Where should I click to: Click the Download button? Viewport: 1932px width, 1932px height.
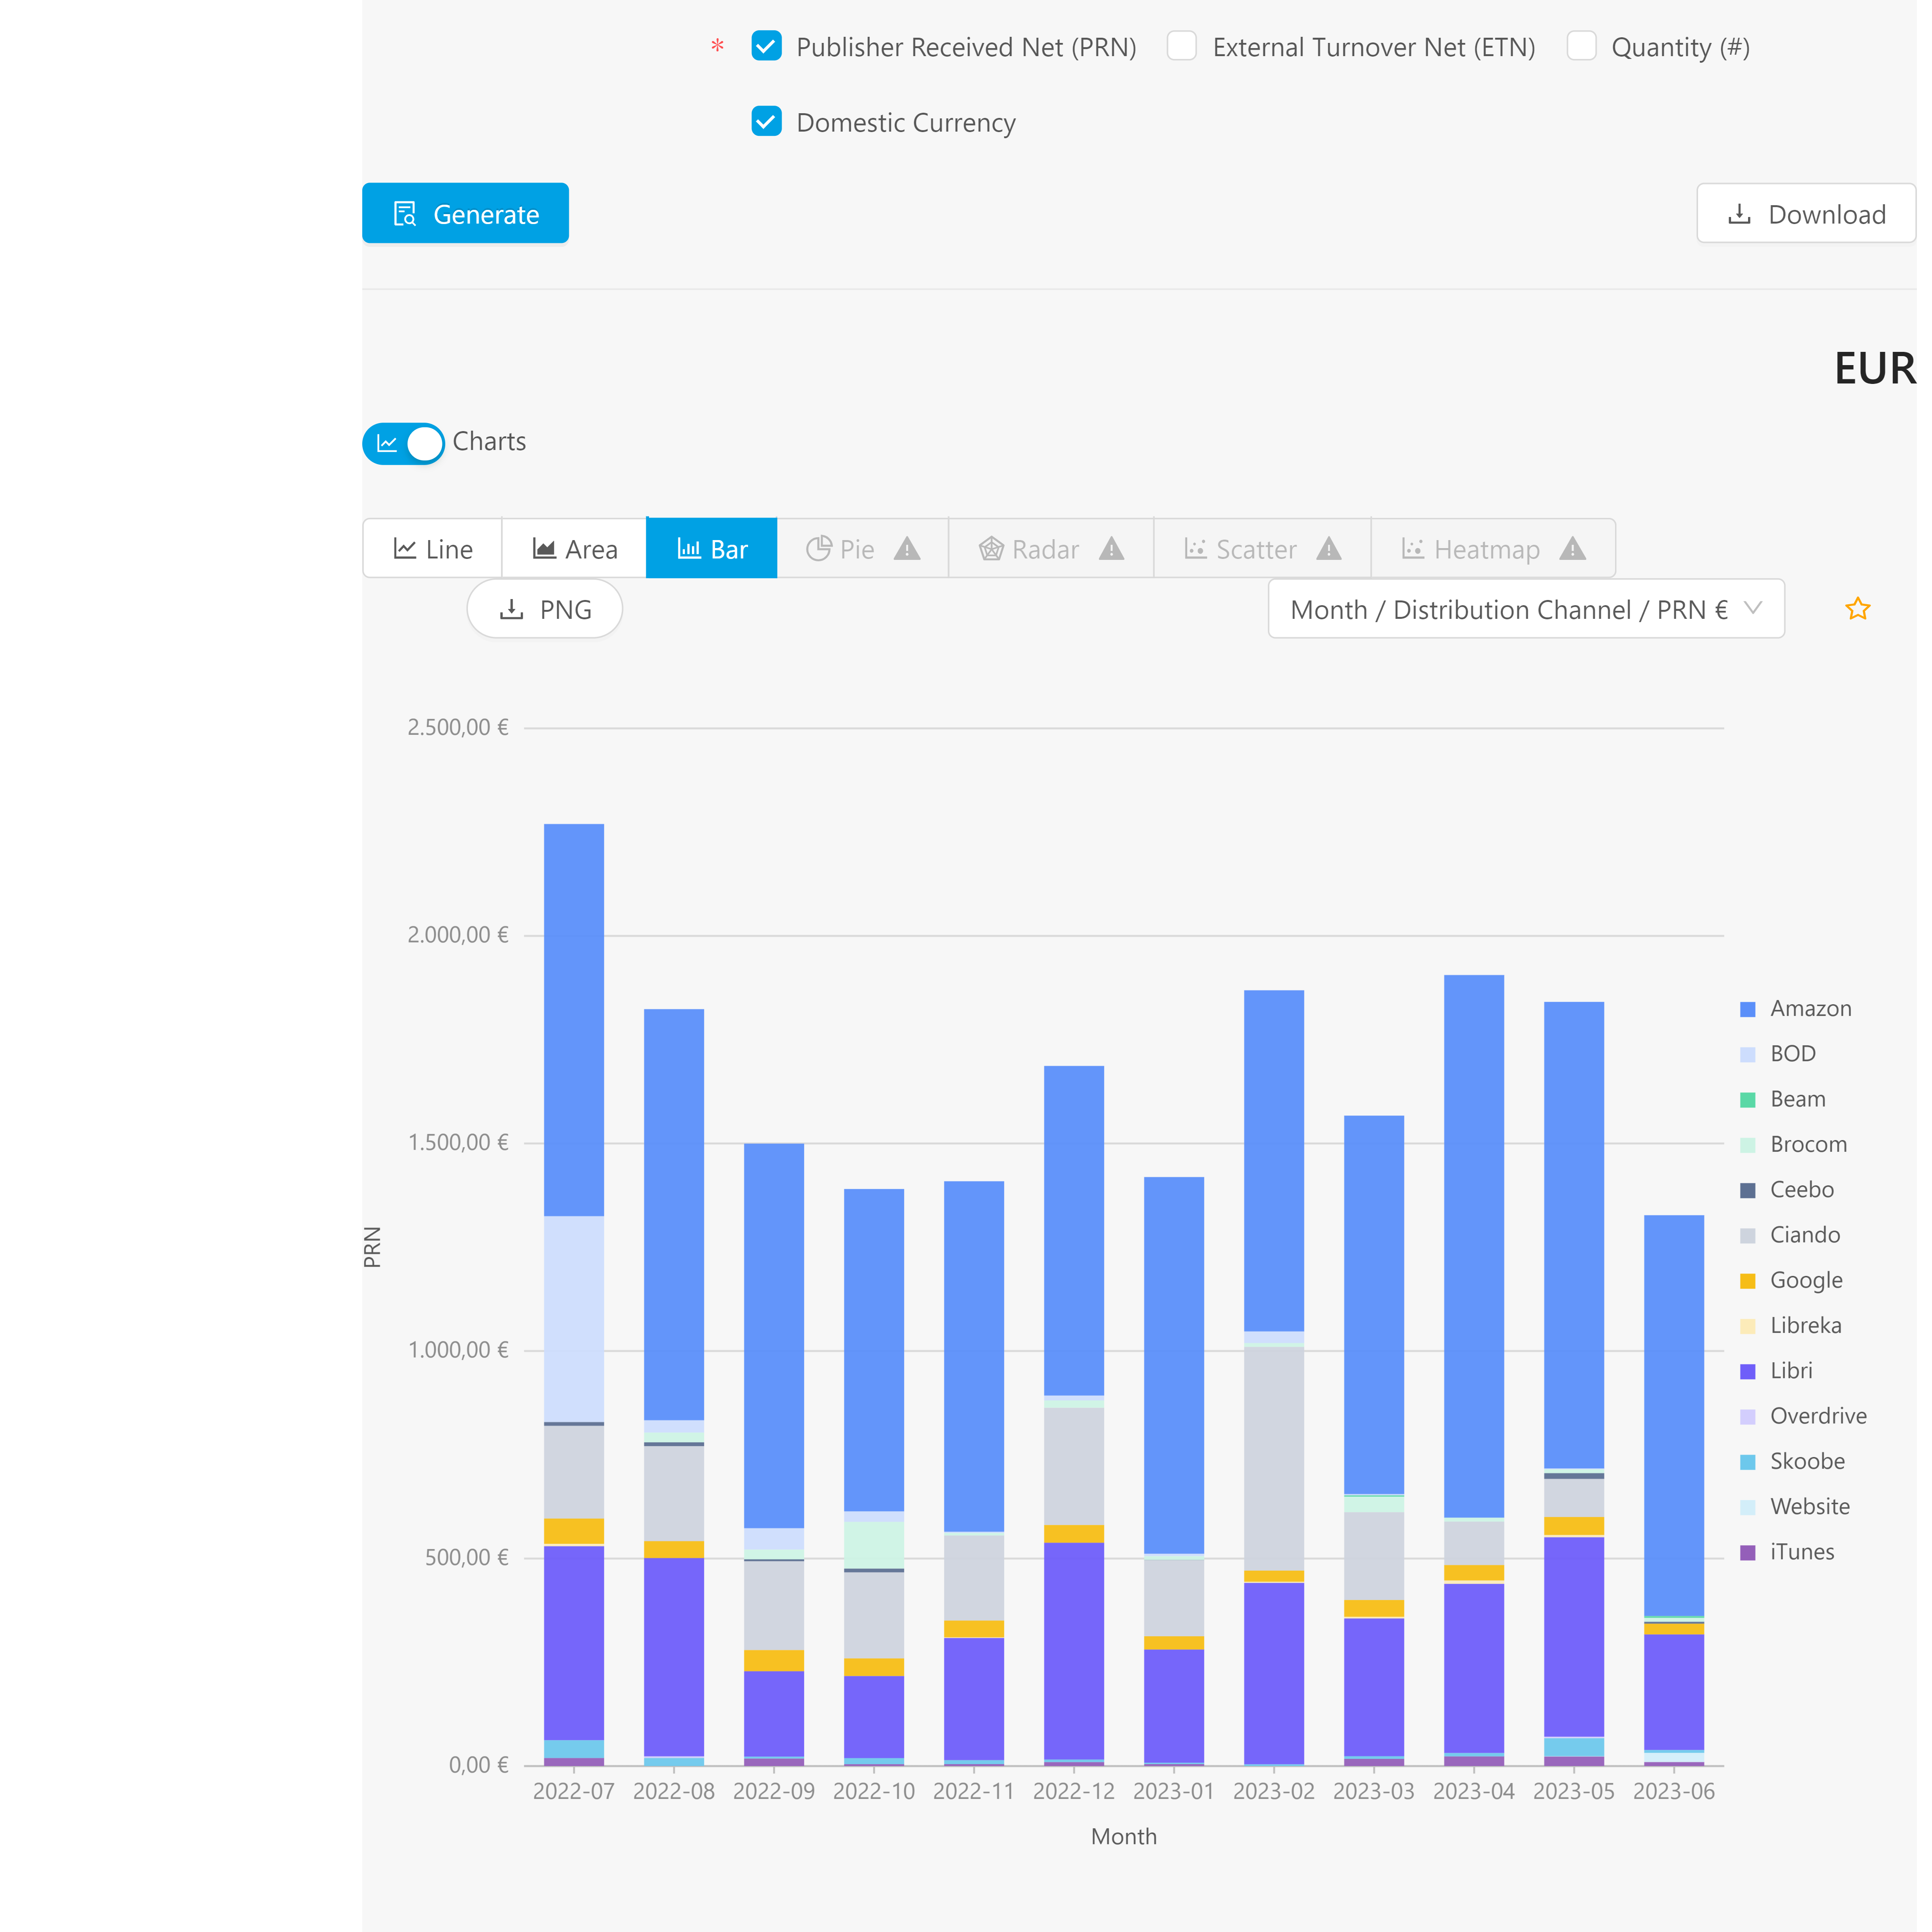point(1806,214)
